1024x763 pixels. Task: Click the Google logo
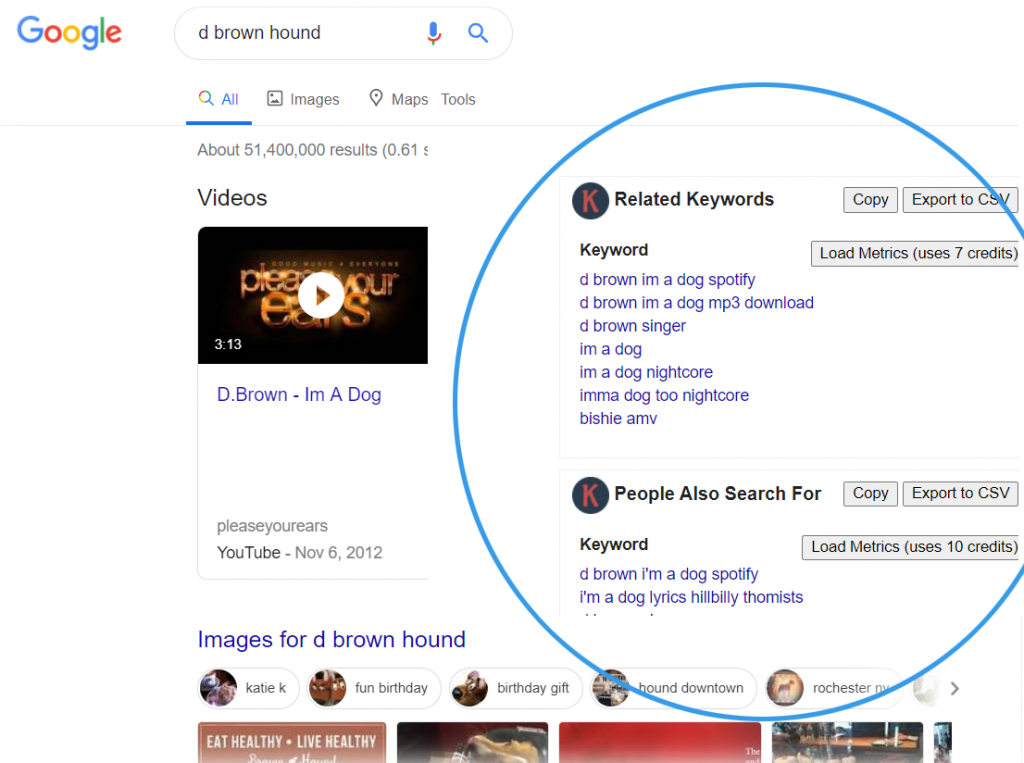pyautogui.click(x=69, y=32)
